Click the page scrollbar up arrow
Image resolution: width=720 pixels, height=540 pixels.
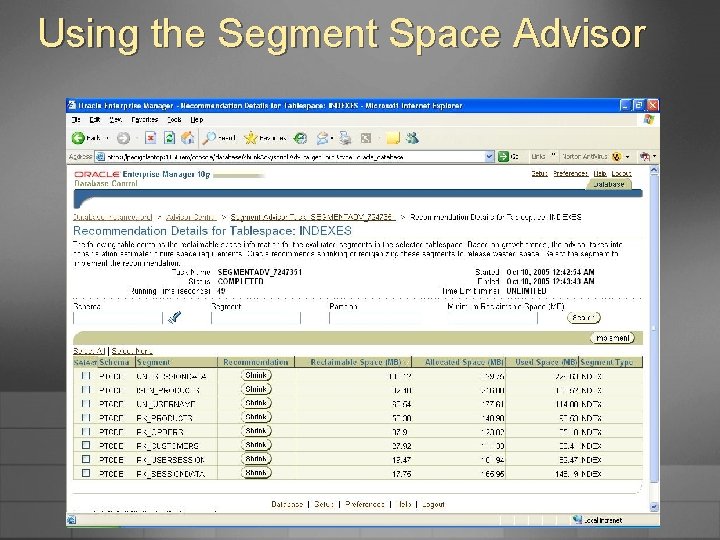pos(654,170)
